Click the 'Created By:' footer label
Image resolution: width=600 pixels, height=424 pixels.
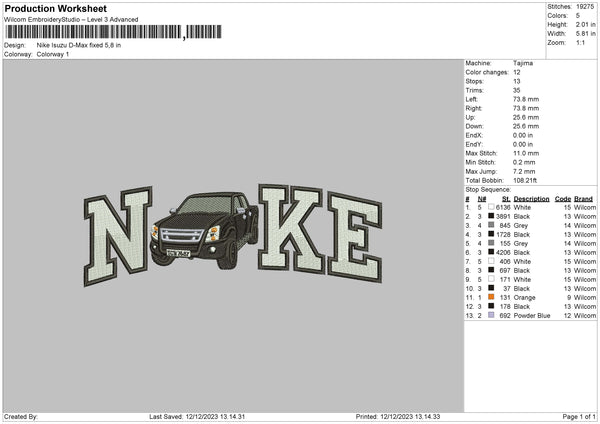21,416
